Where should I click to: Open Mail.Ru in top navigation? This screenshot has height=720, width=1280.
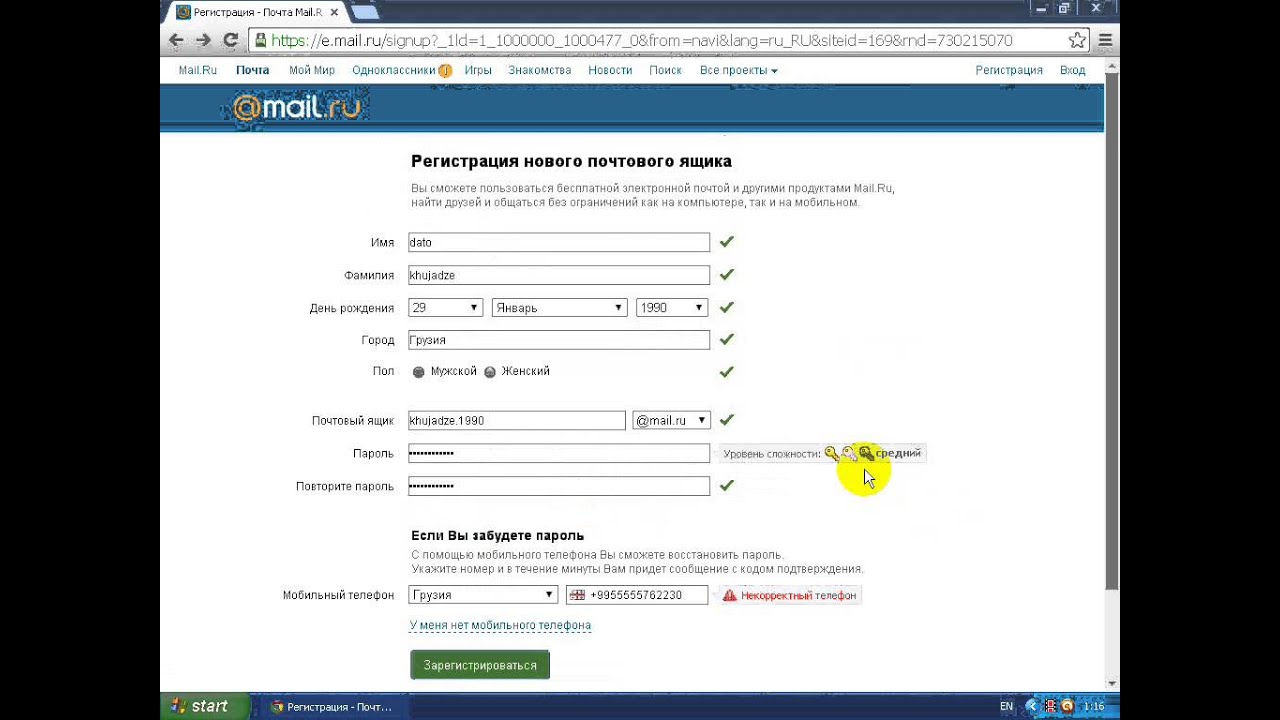pos(197,71)
